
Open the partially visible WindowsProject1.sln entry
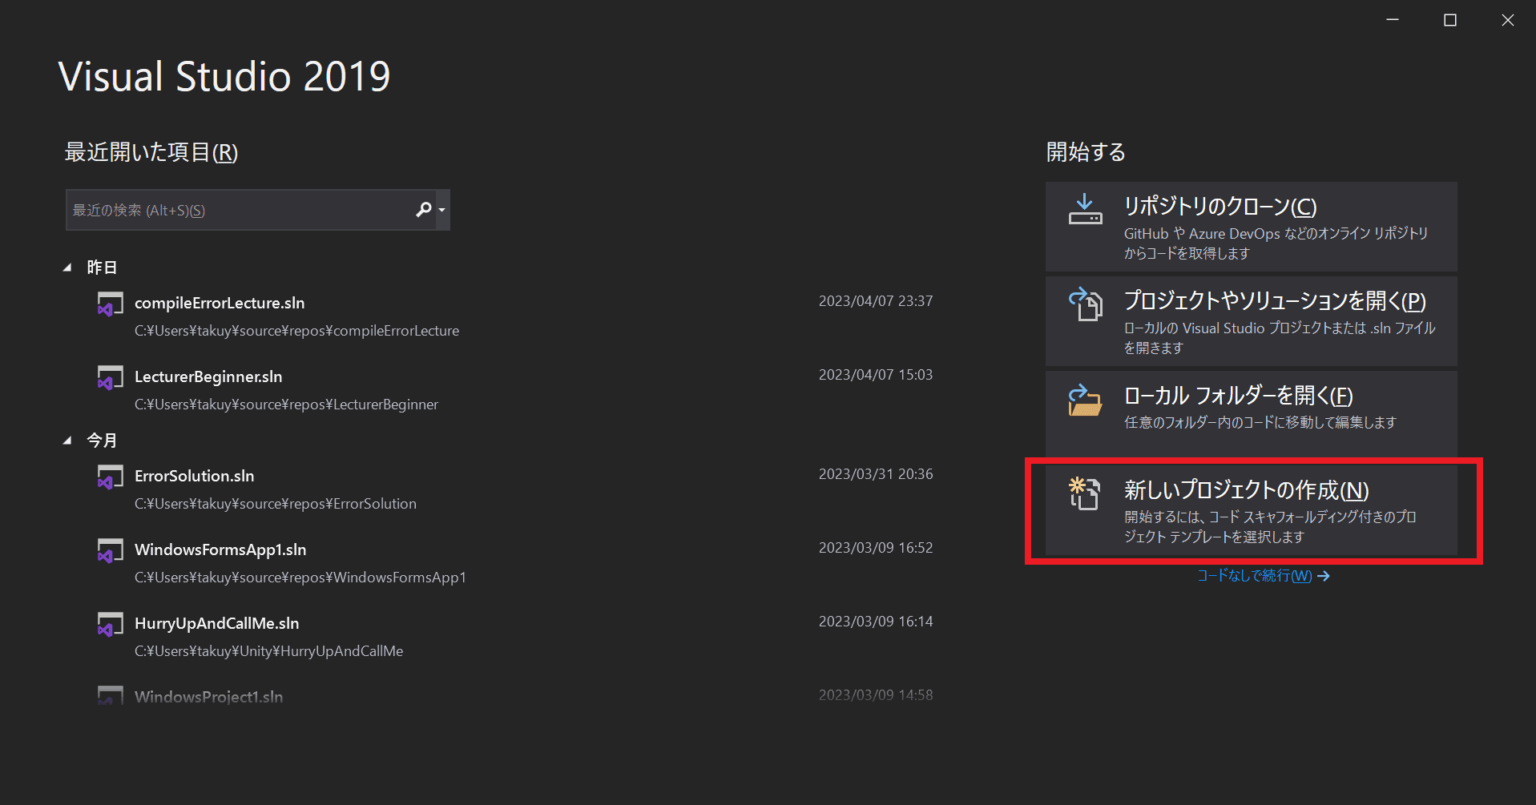[209, 697]
